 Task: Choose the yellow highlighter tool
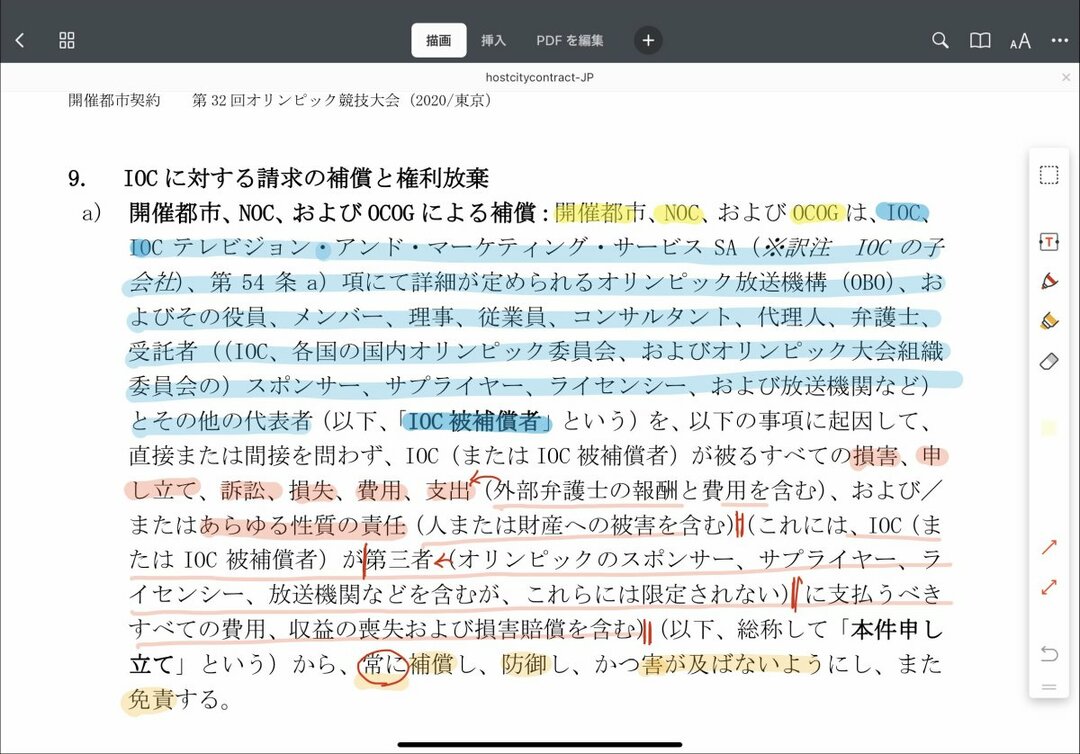(x=1049, y=321)
